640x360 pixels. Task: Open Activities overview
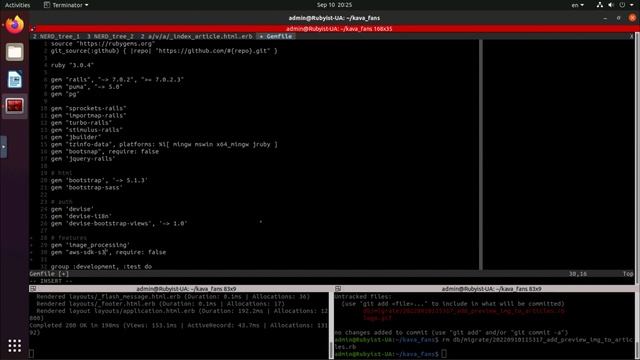[x=18, y=5]
